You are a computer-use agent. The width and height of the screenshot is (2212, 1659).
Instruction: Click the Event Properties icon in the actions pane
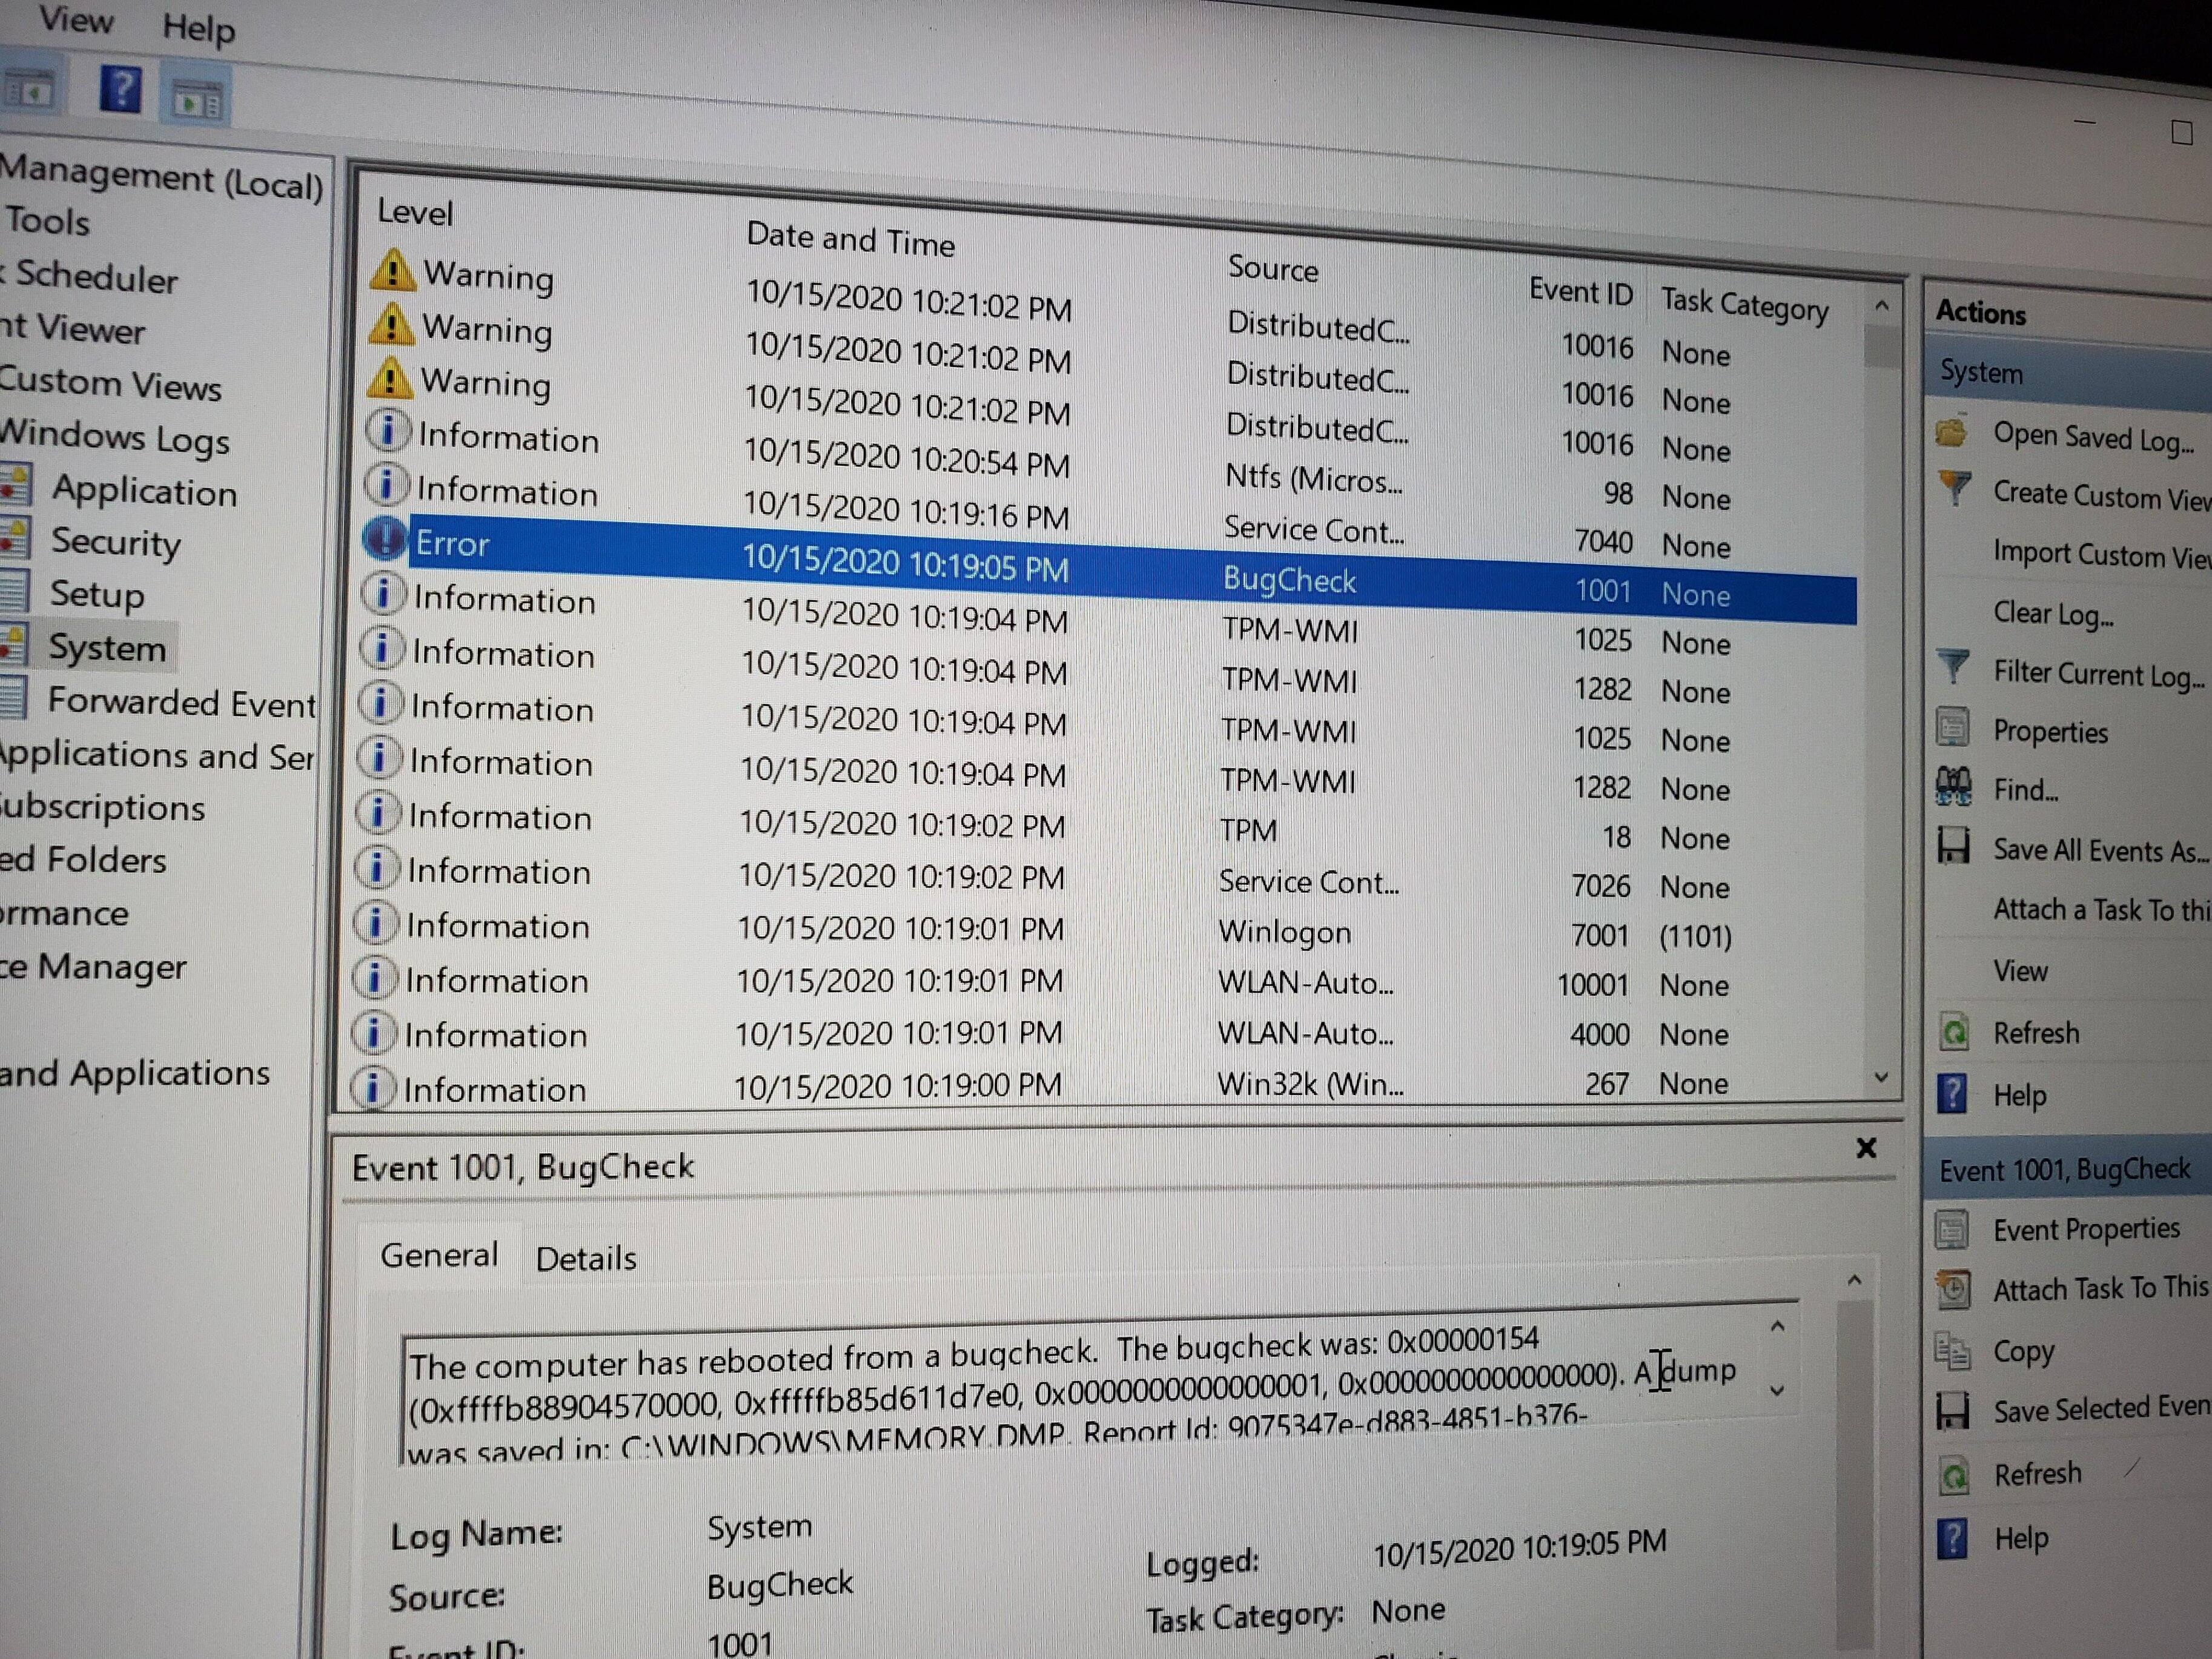coord(1952,1230)
